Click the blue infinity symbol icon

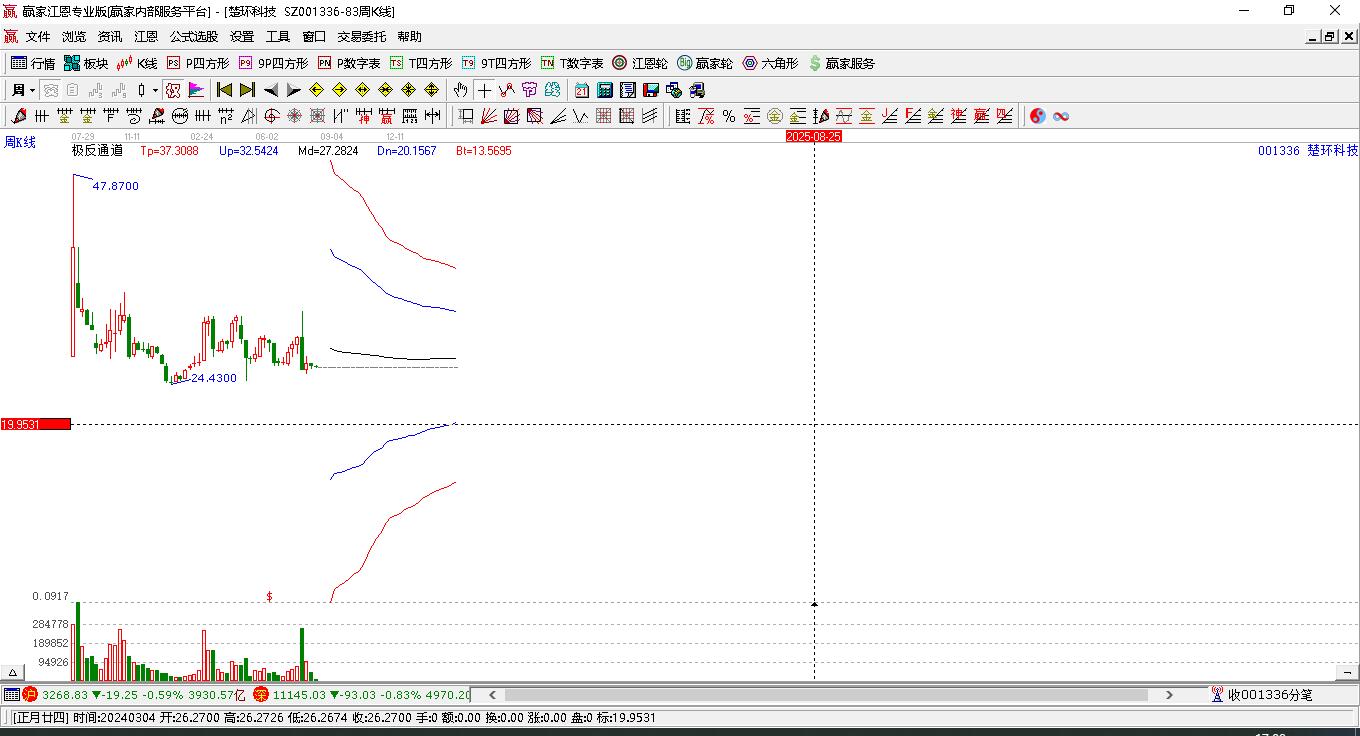[x=1061, y=116]
